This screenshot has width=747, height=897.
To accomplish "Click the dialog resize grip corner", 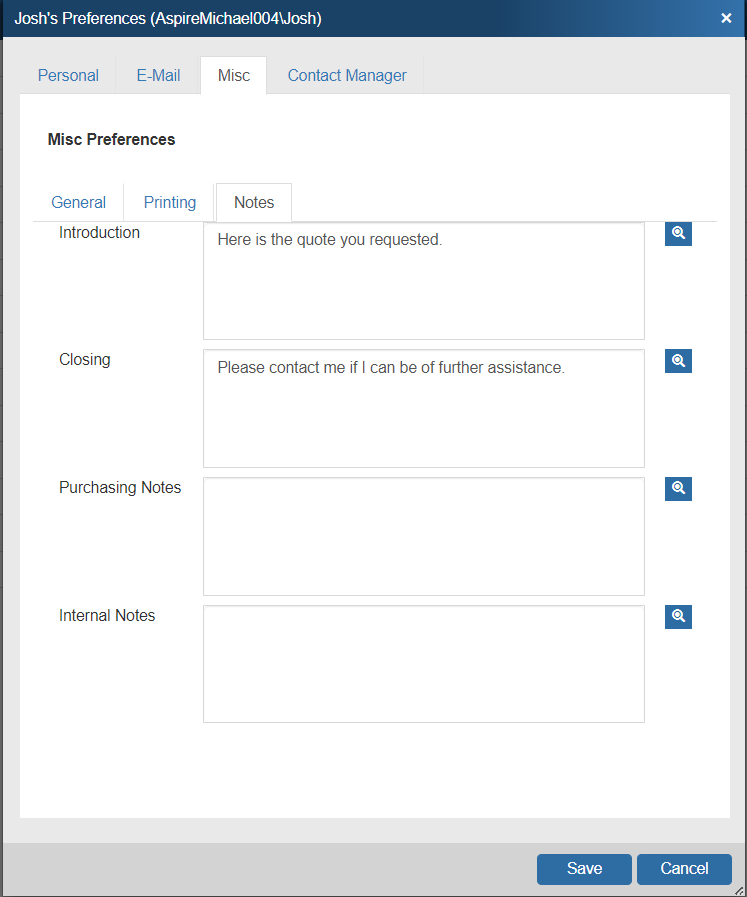I will [738, 889].
